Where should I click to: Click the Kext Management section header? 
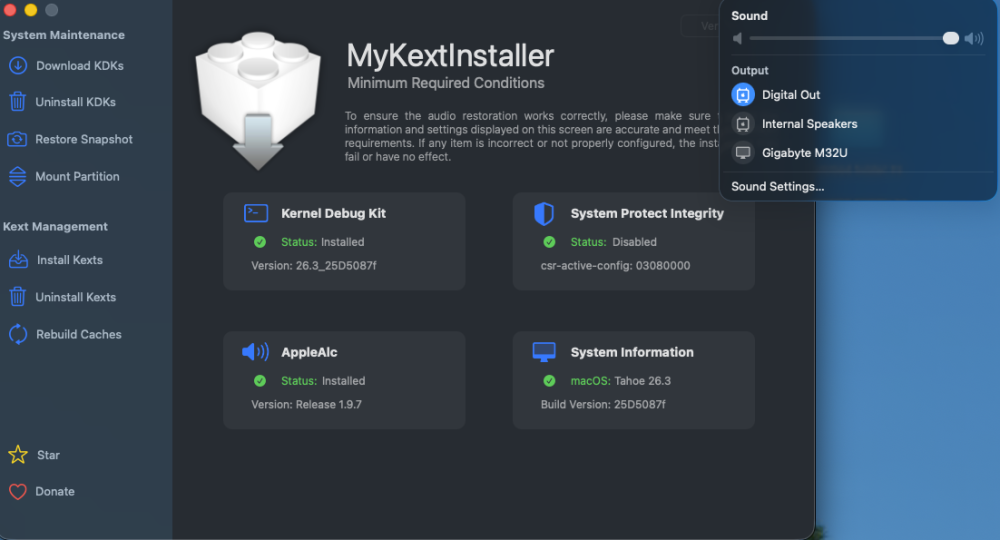tap(55, 226)
